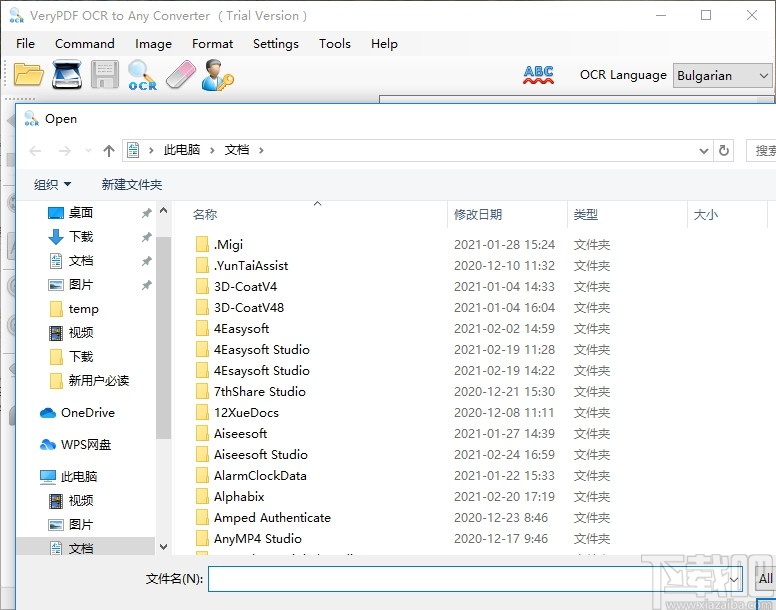This screenshot has height=610, width=776.
Task: Open the Command menu
Action: point(85,44)
